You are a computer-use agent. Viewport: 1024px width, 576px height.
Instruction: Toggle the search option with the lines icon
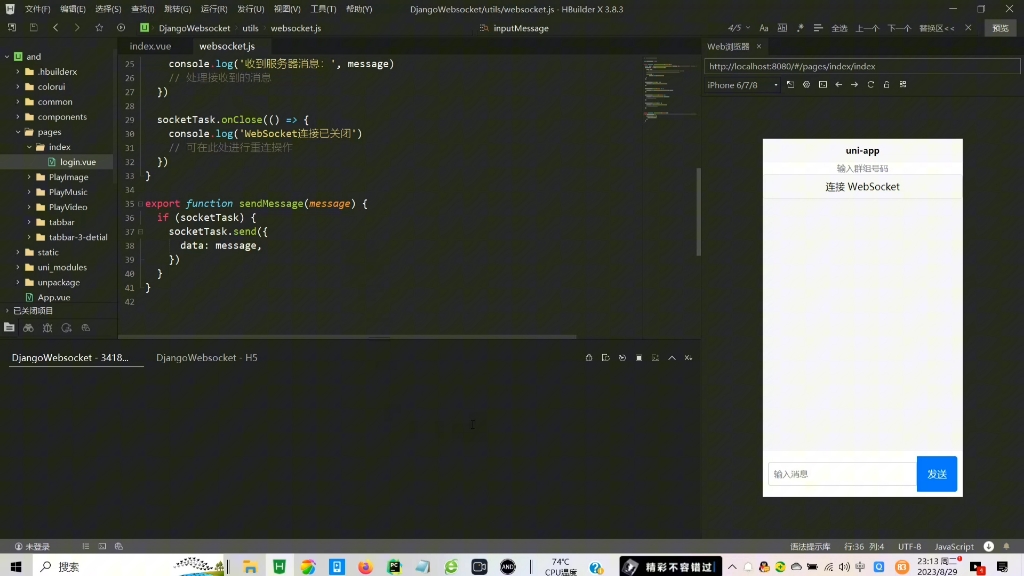[x=818, y=28]
